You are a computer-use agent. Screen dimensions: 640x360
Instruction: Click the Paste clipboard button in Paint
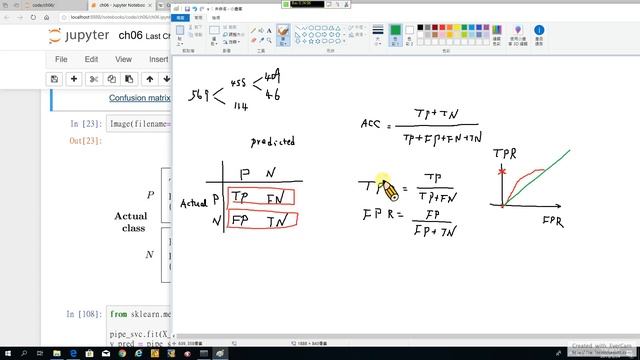coord(180,35)
